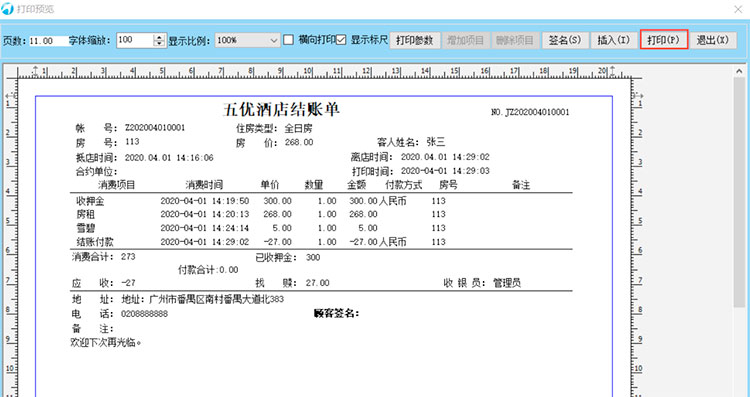Click account number Z202004010001
The height and width of the screenshot is (397, 750).
[x=155, y=128]
